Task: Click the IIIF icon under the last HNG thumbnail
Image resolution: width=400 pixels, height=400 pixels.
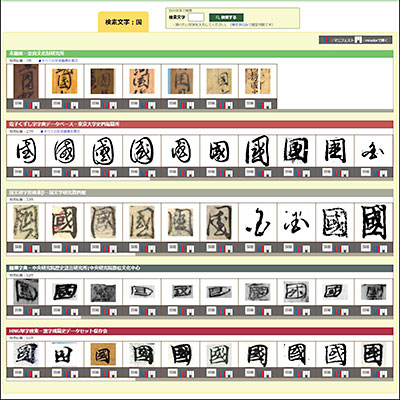Action: tap(376, 374)
